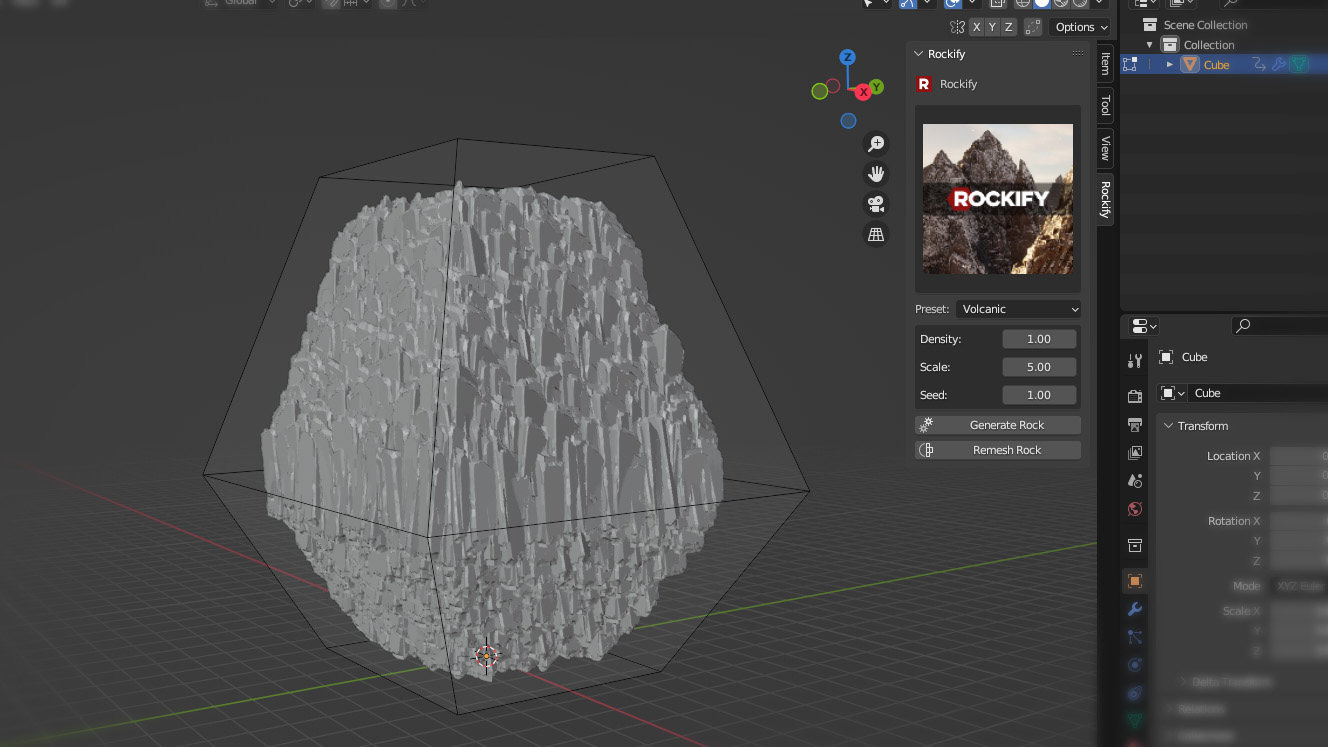Click the Location X value field
The width and height of the screenshot is (1328, 747).
click(x=1299, y=456)
